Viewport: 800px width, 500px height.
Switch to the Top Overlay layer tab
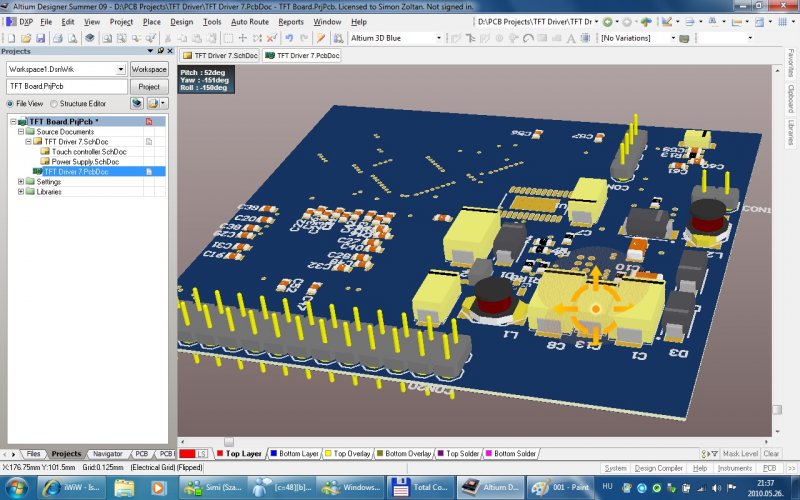tap(347, 454)
